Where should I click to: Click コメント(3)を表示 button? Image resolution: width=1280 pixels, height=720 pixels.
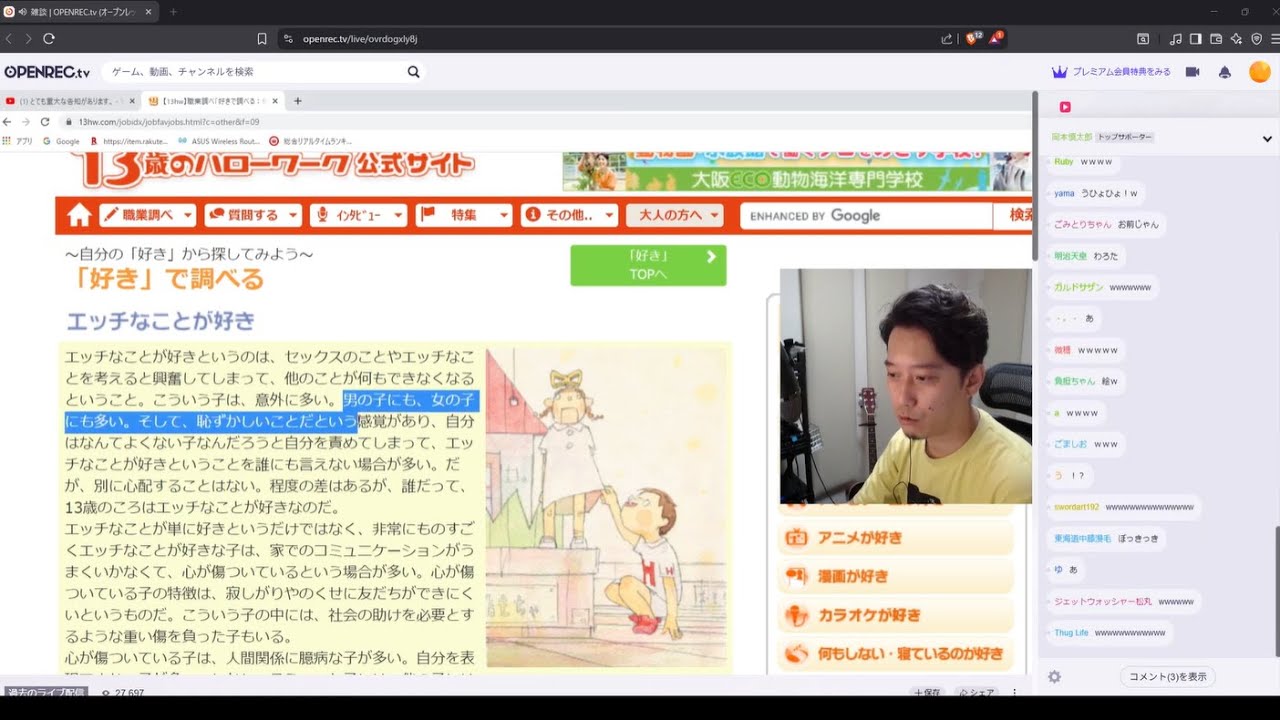[1167, 677]
